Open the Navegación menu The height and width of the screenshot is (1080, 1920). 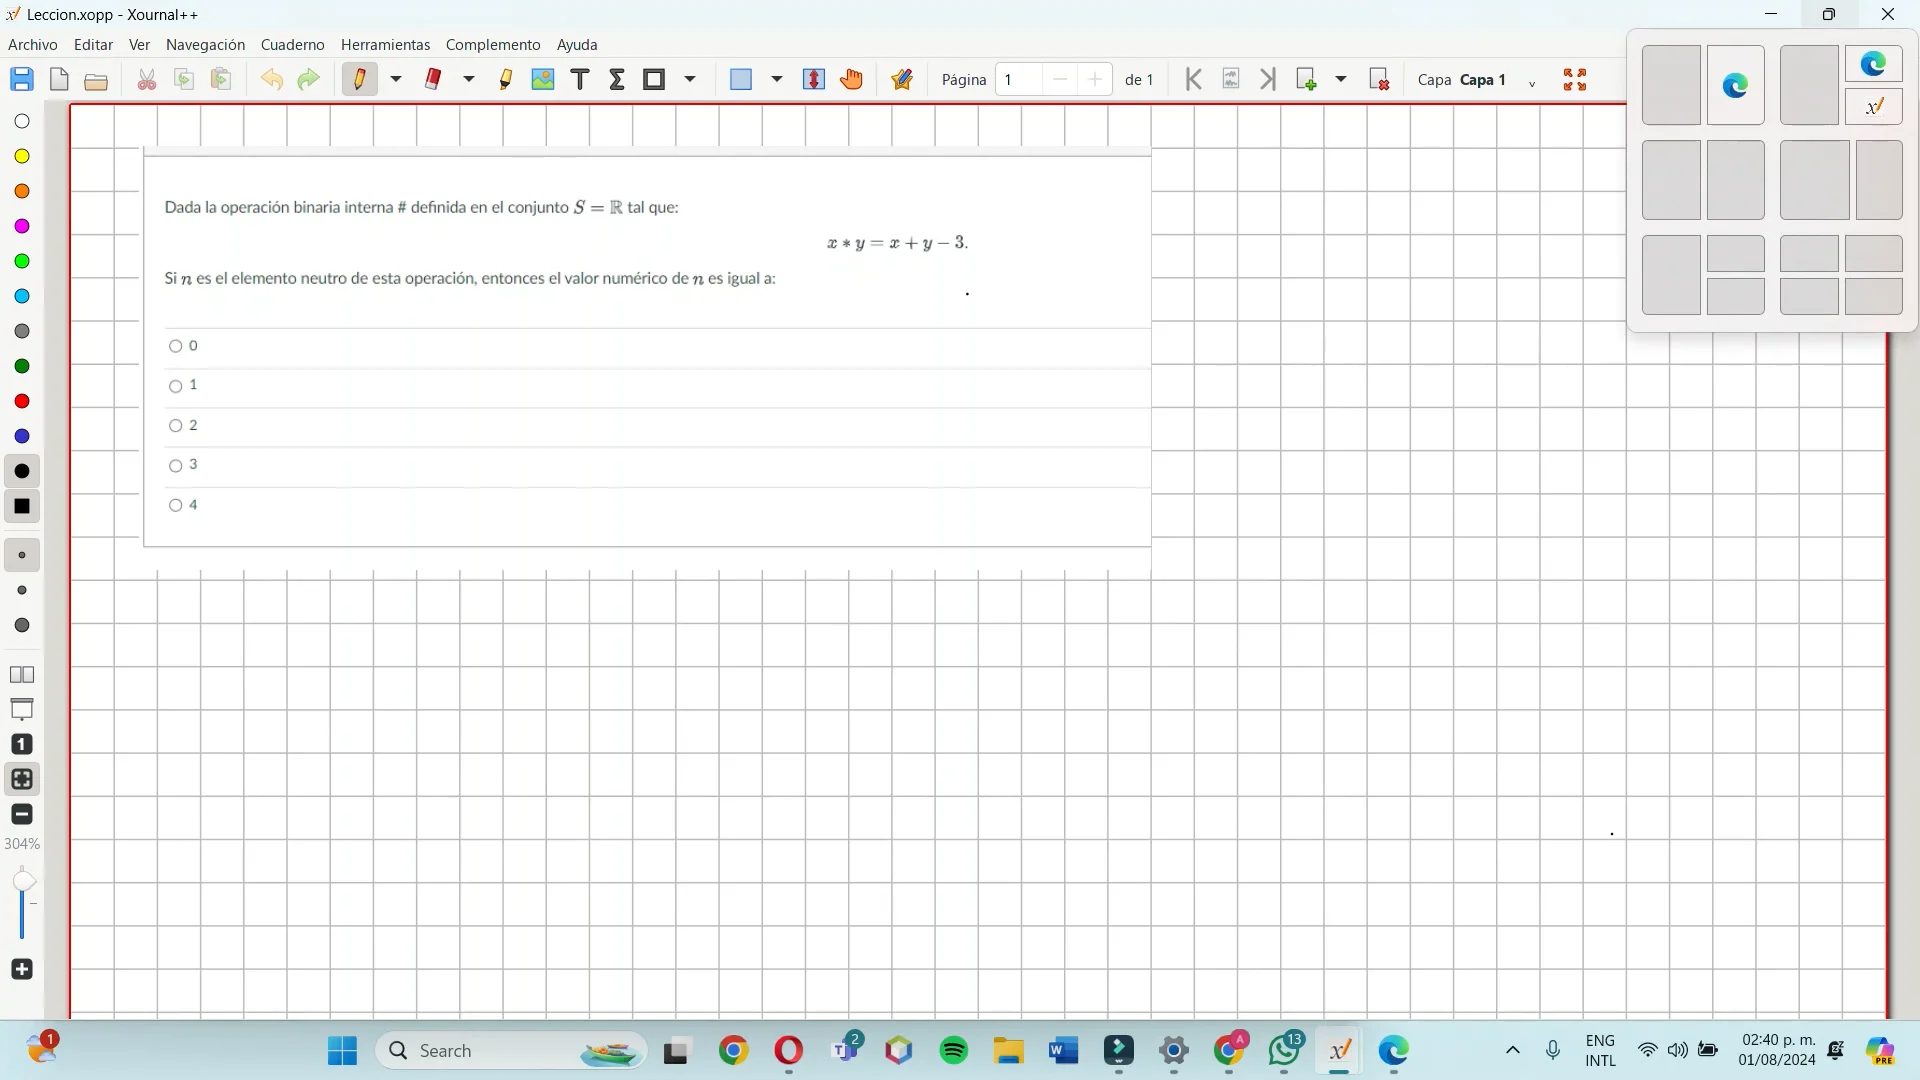pyautogui.click(x=204, y=44)
